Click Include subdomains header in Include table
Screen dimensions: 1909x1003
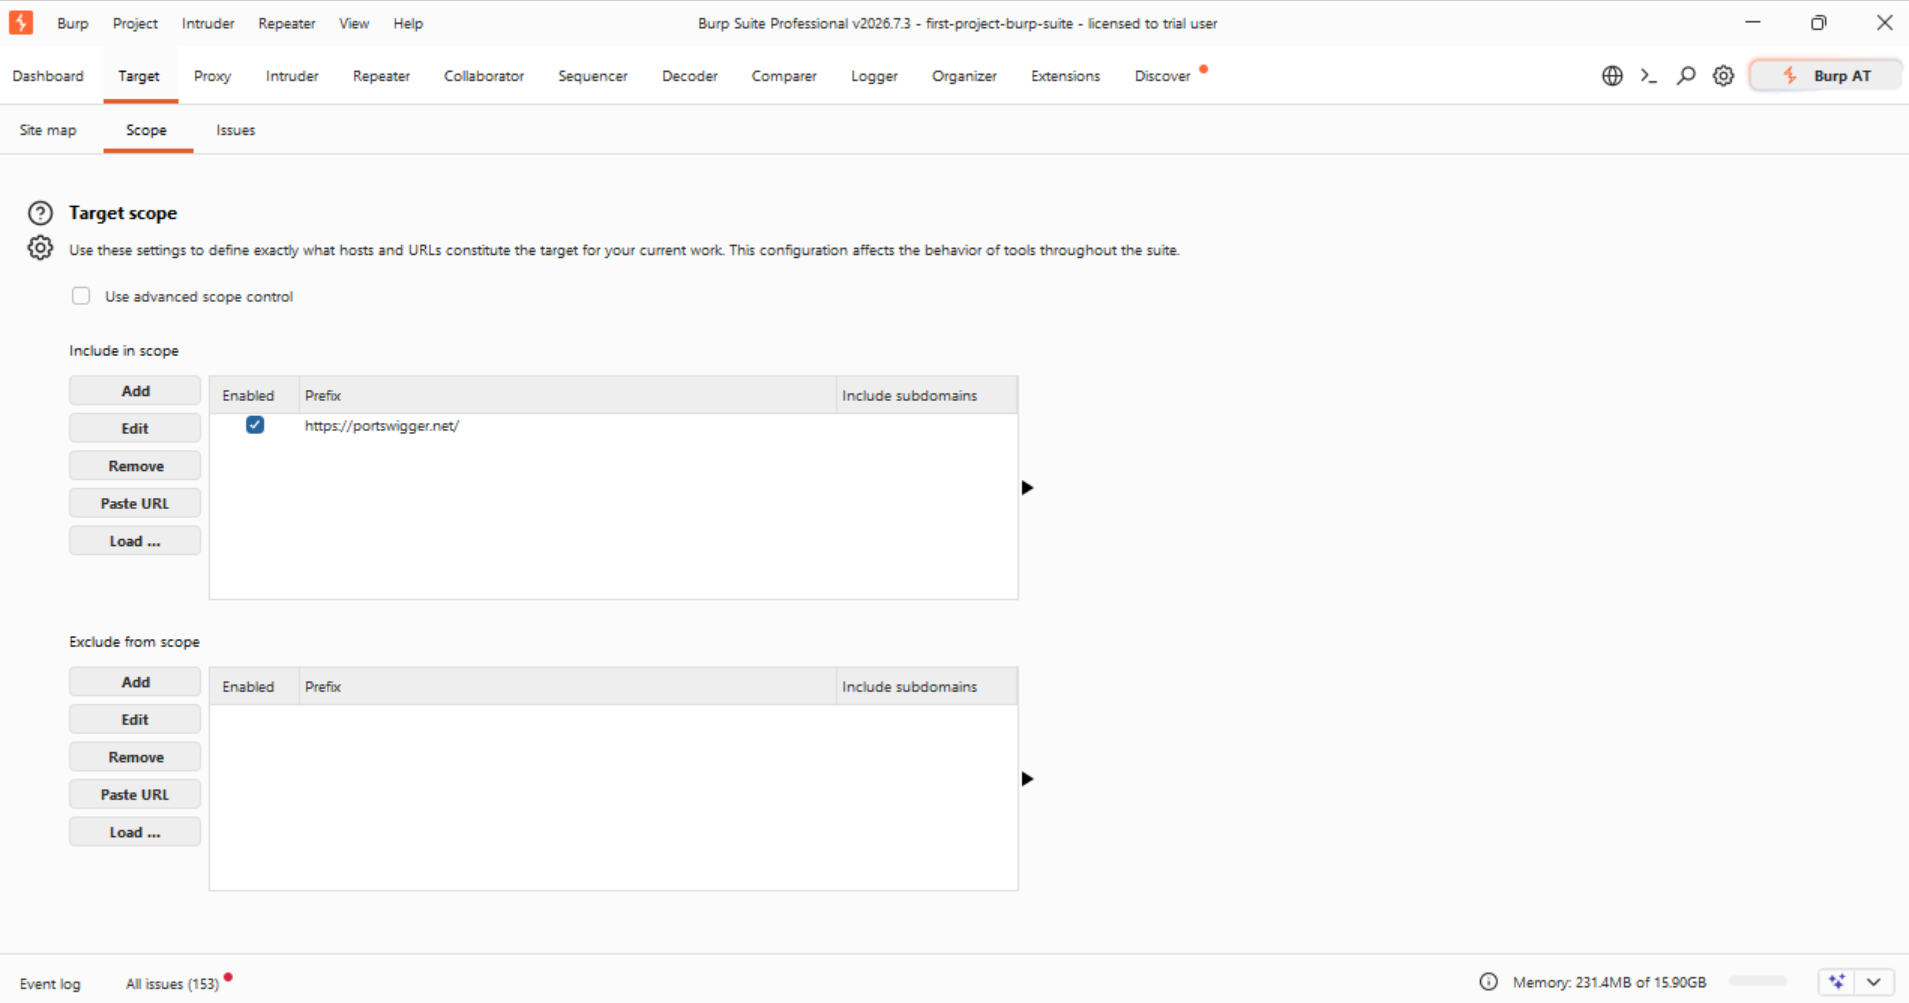(927, 395)
